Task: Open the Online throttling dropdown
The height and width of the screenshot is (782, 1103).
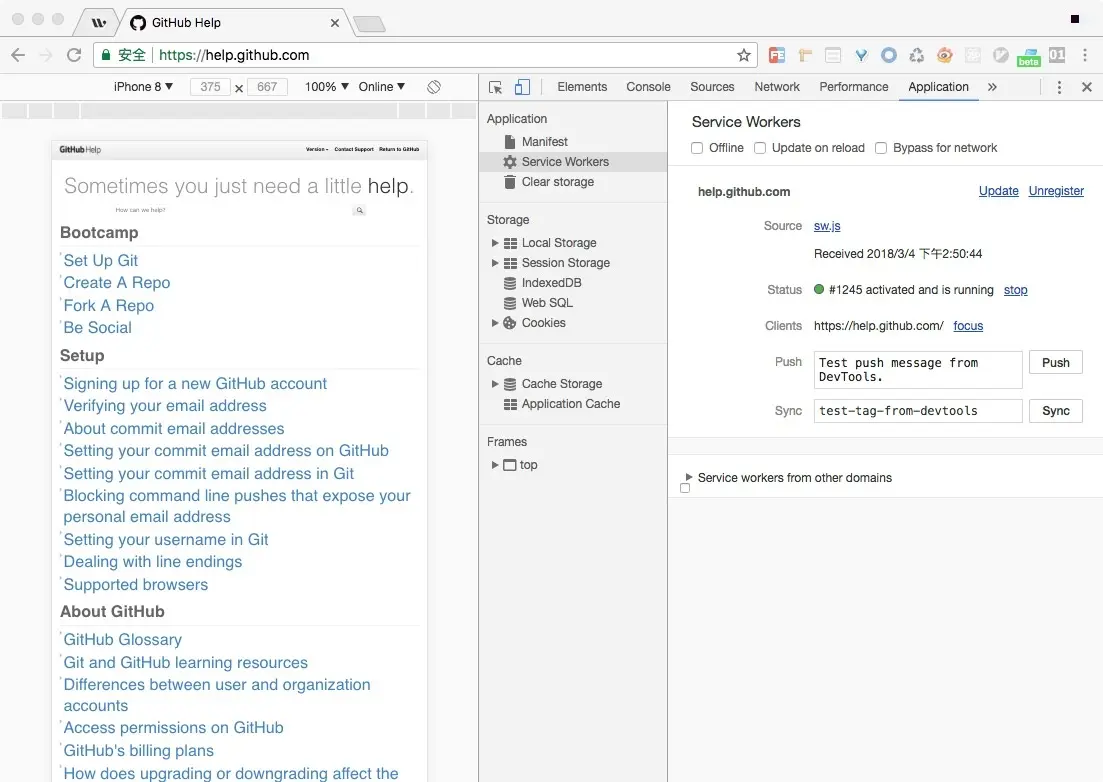Action: tap(381, 86)
